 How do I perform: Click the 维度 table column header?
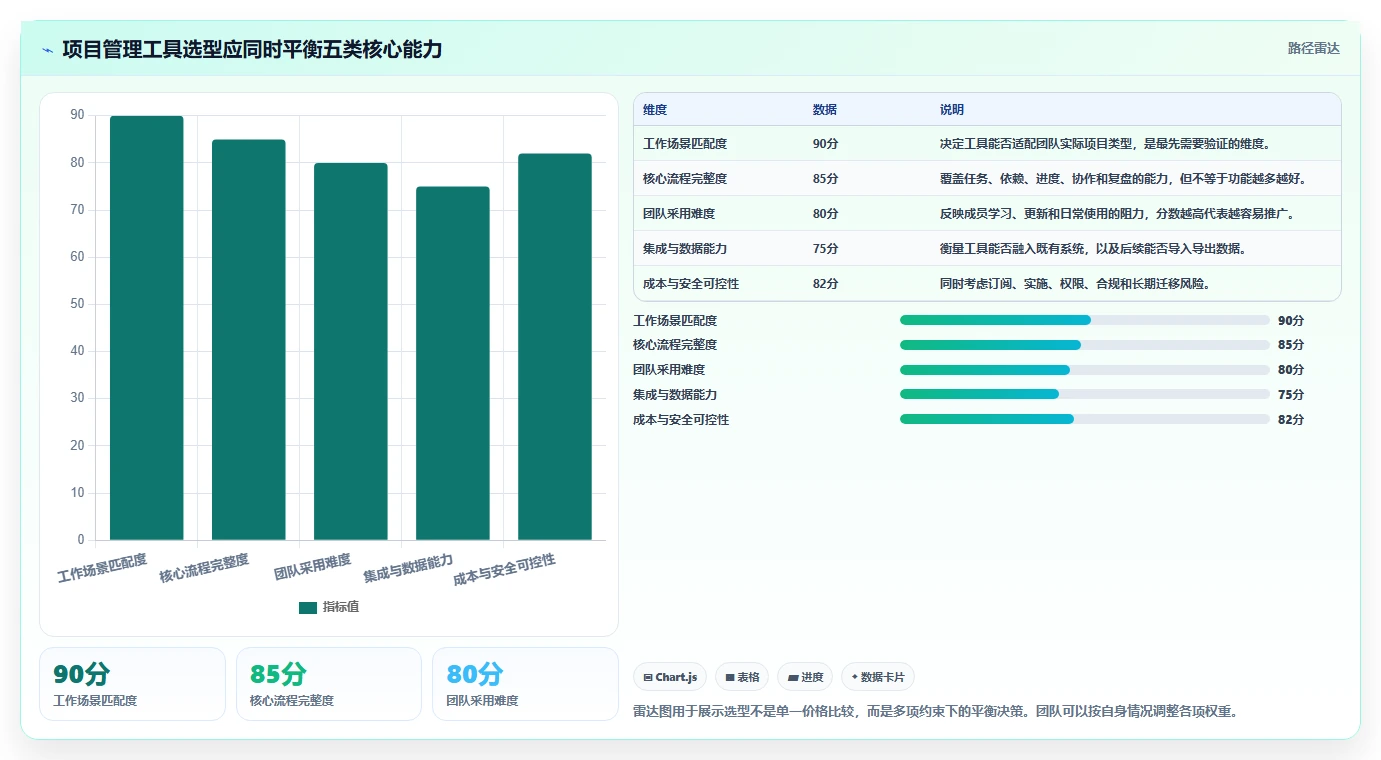655,110
